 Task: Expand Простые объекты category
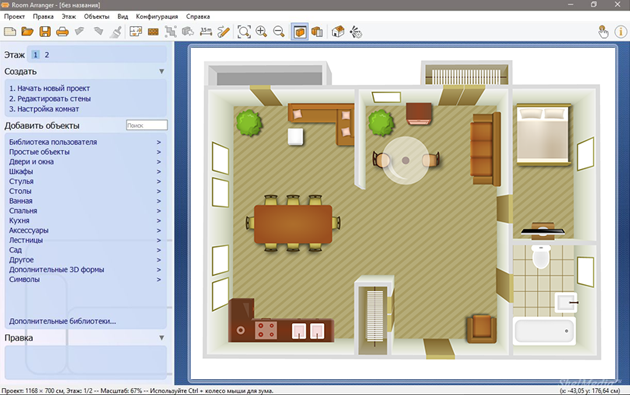coord(86,152)
